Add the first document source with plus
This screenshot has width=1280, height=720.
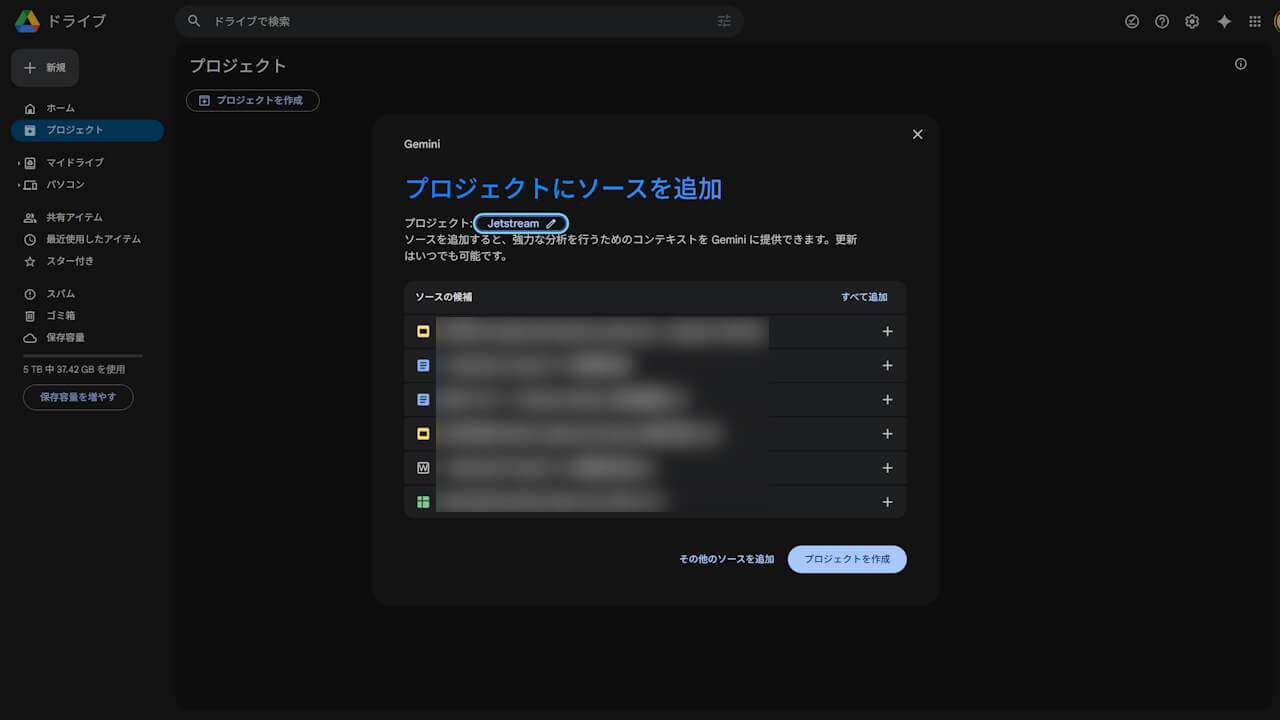887,365
